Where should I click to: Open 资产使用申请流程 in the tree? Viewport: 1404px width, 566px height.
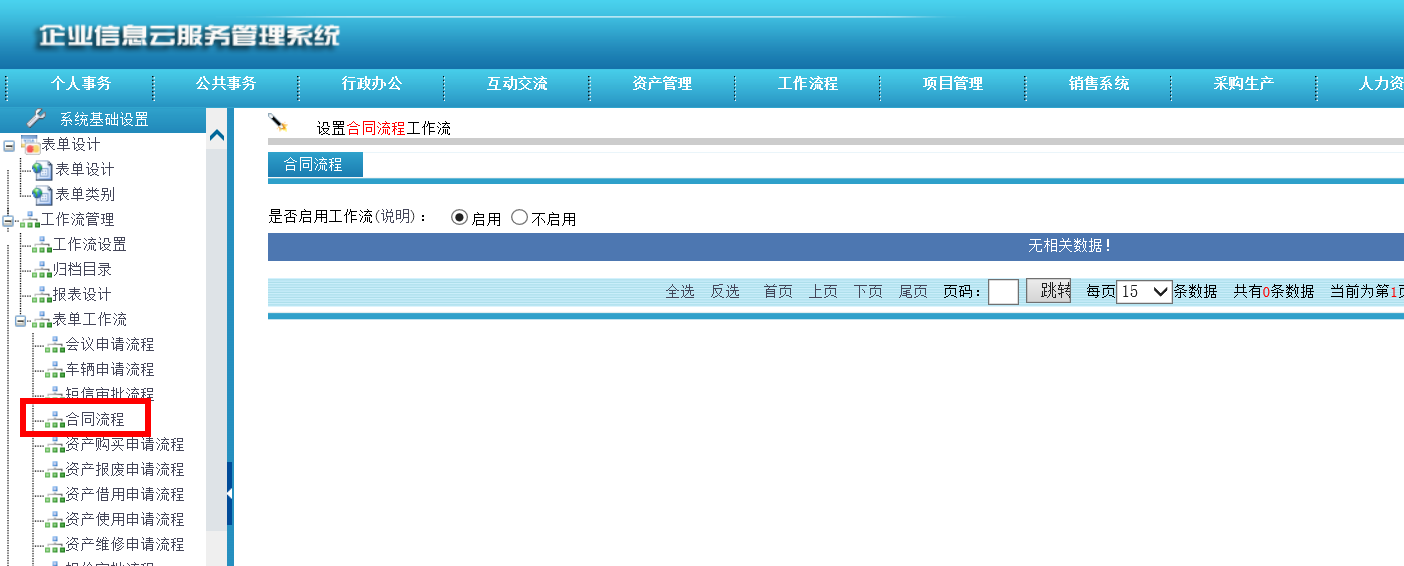tap(125, 519)
